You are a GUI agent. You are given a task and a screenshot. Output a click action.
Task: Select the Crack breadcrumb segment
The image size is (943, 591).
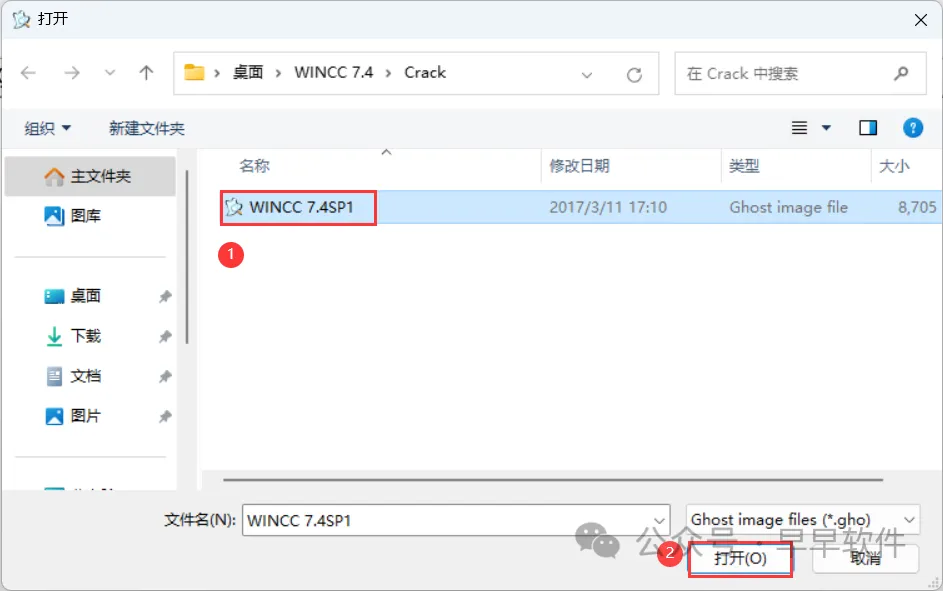tap(425, 73)
